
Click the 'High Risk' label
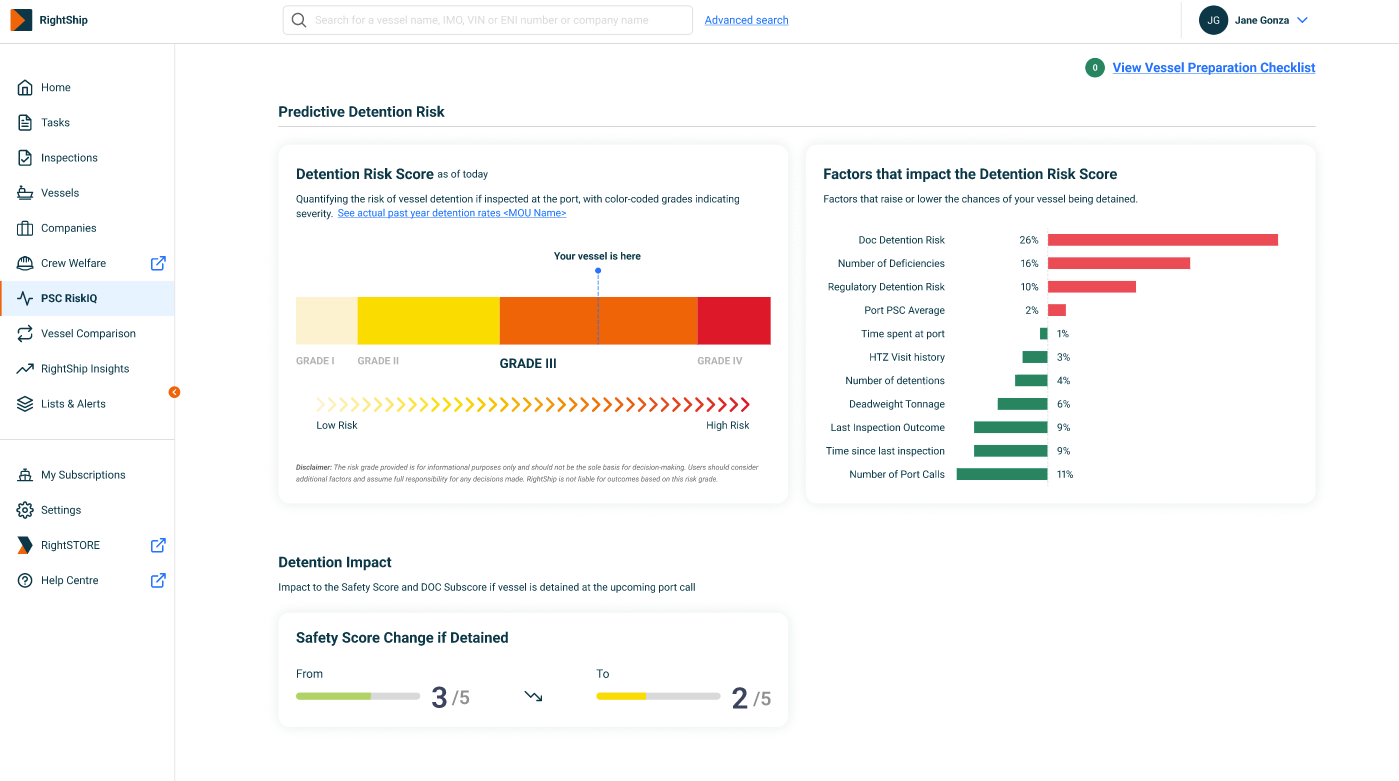(728, 425)
